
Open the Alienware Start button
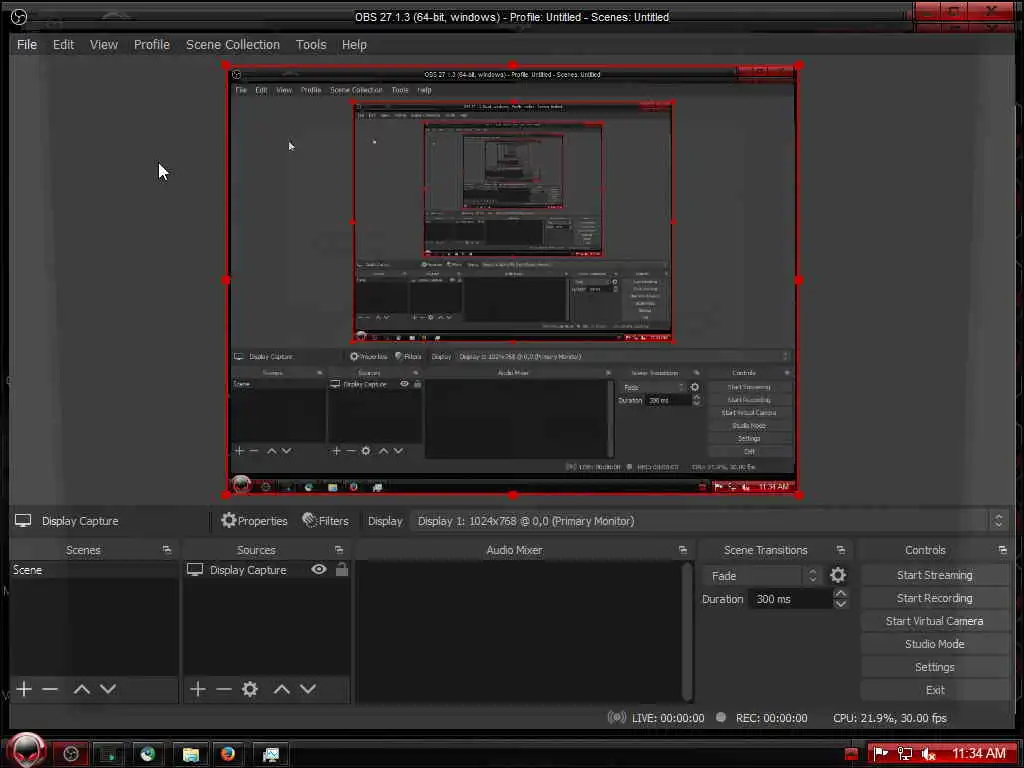(x=26, y=750)
